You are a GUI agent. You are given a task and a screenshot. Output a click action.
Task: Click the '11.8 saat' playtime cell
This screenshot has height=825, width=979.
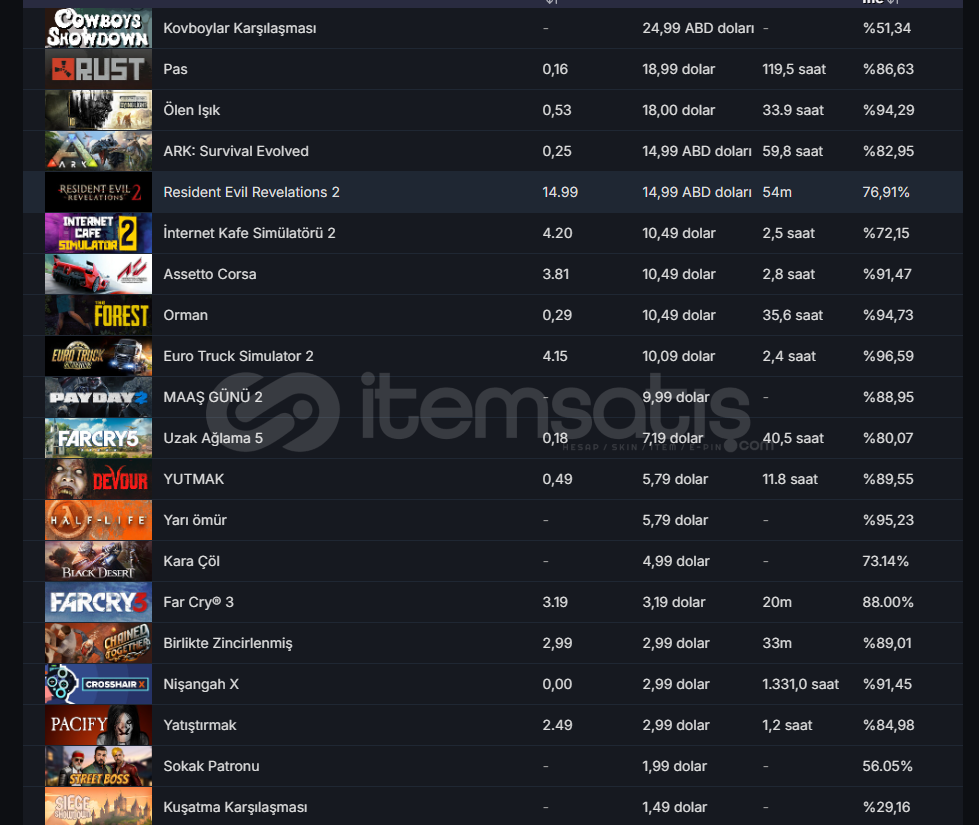click(x=790, y=479)
